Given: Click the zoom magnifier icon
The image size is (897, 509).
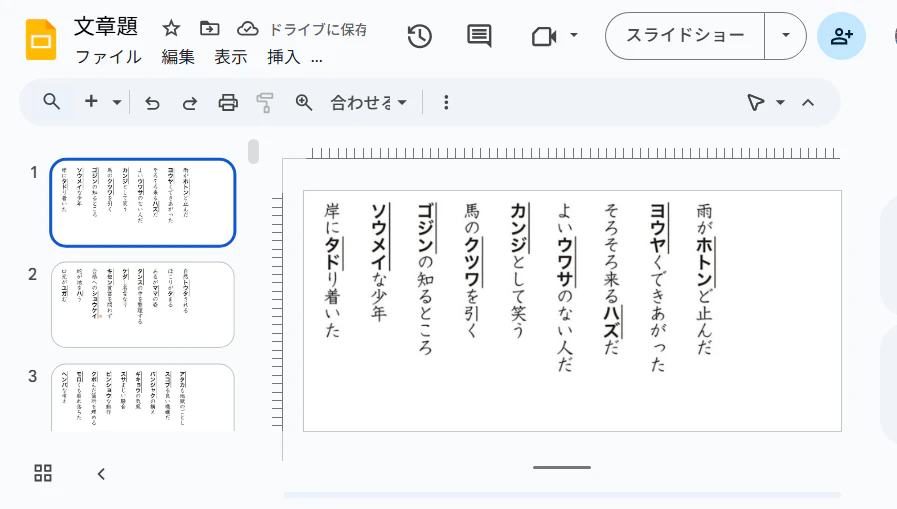Looking at the screenshot, I should click(304, 103).
